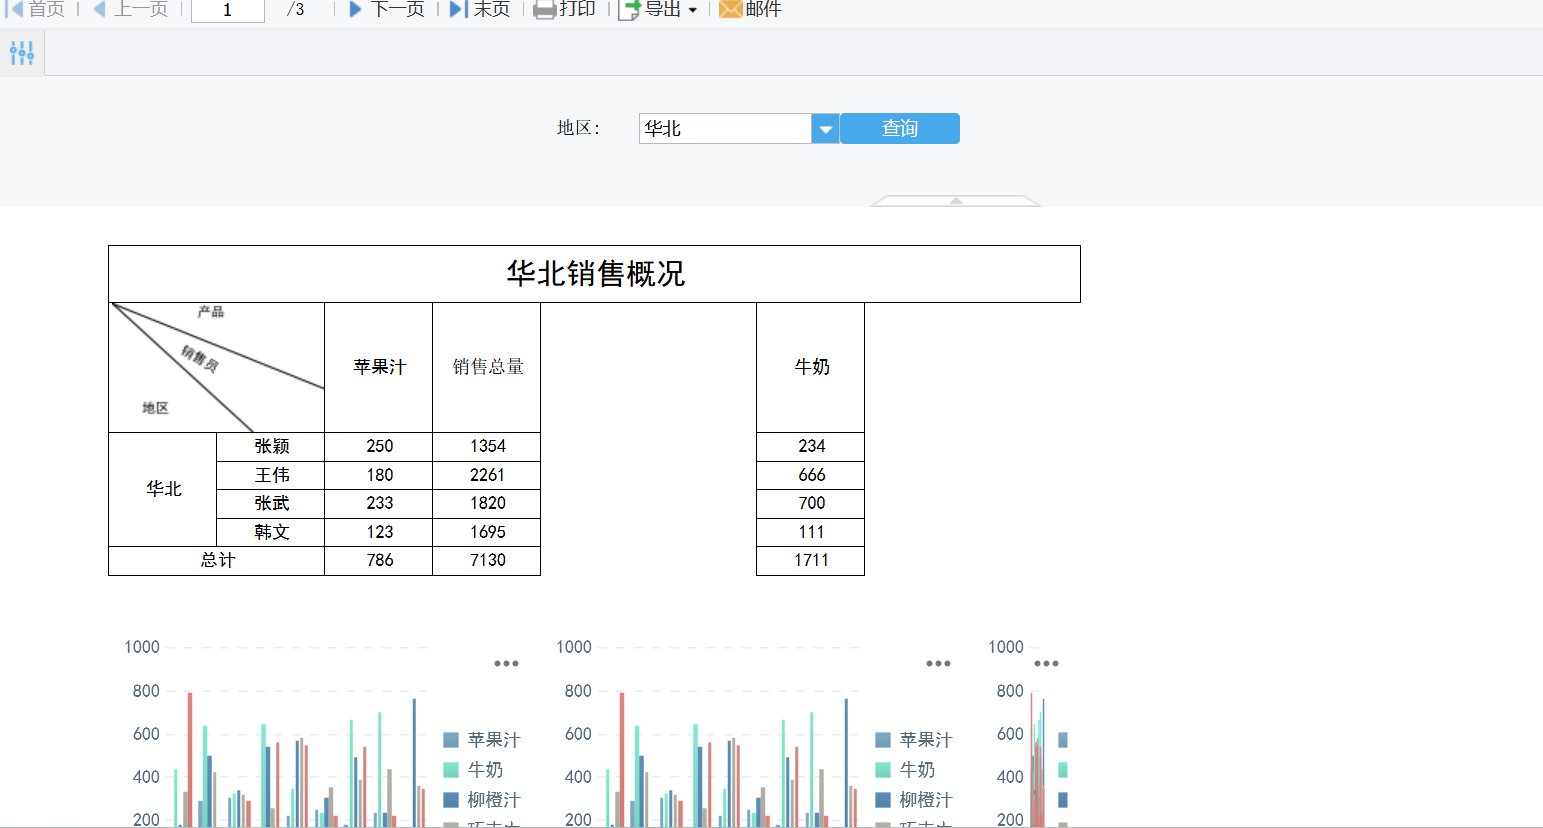
Task: Jump to last page 末页
Action: tap(480, 9)
